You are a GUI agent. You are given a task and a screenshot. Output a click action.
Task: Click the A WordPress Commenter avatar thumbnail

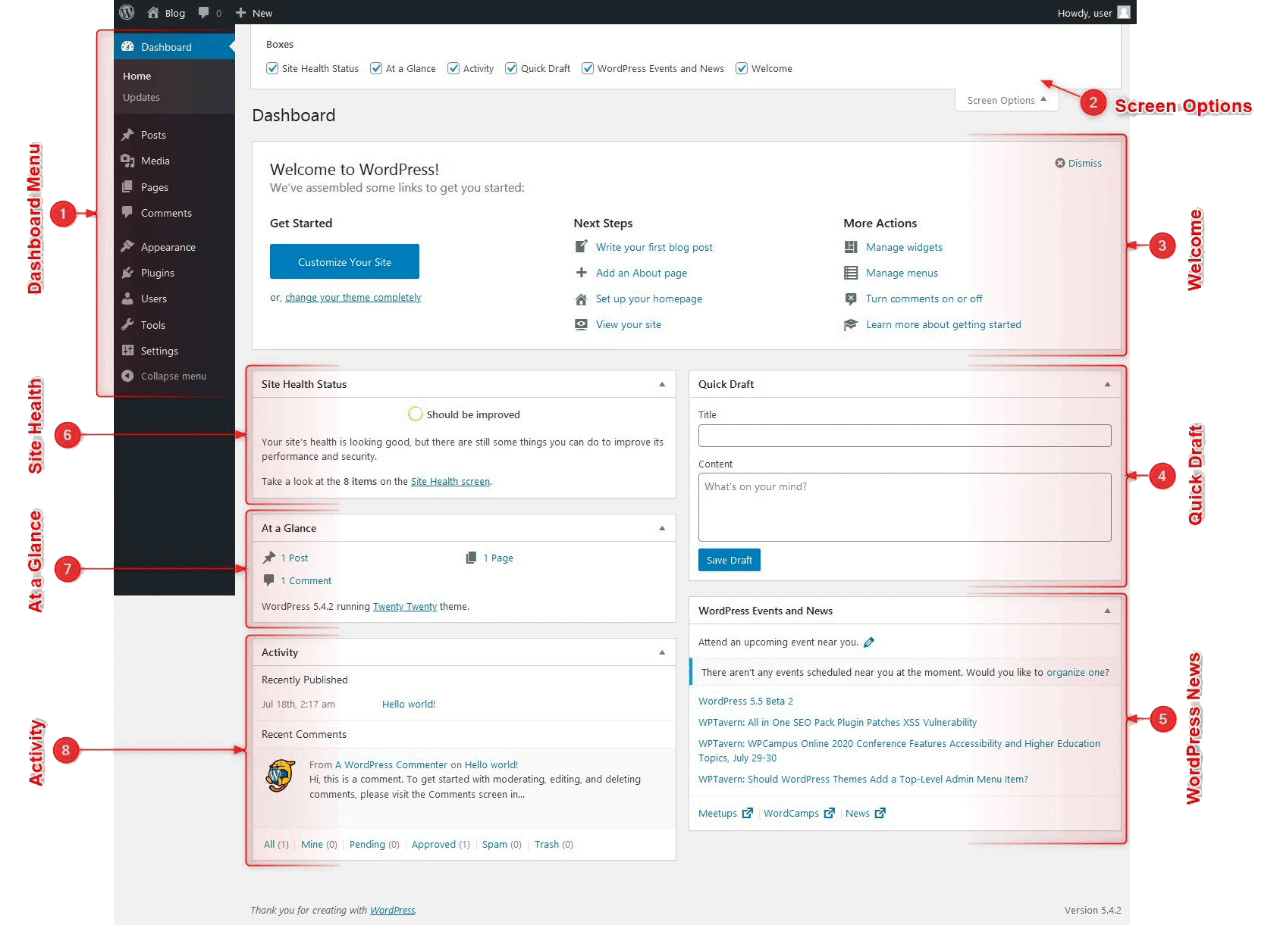coord(281,776)
